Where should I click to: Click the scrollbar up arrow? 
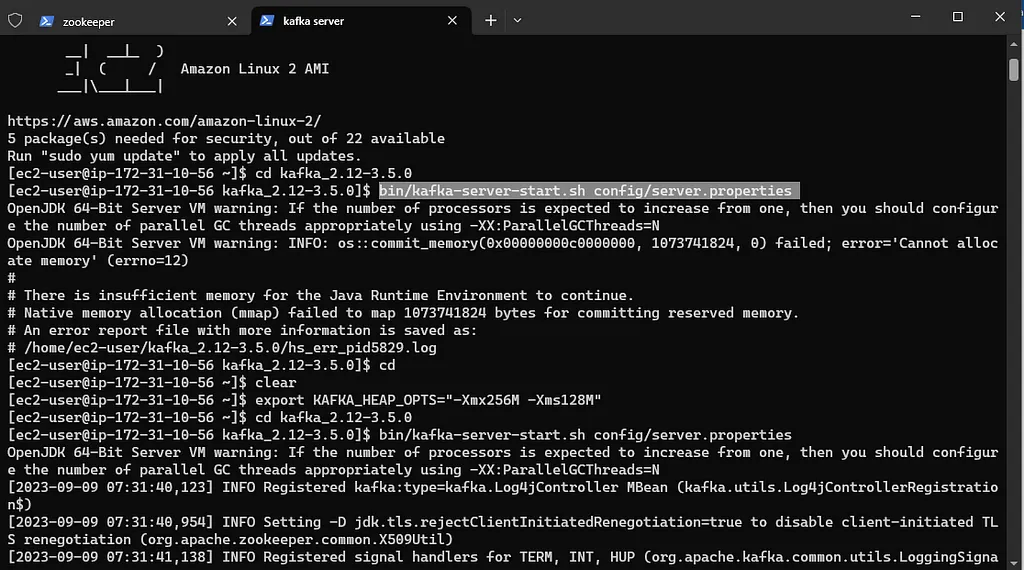[x=1014, y=44]
